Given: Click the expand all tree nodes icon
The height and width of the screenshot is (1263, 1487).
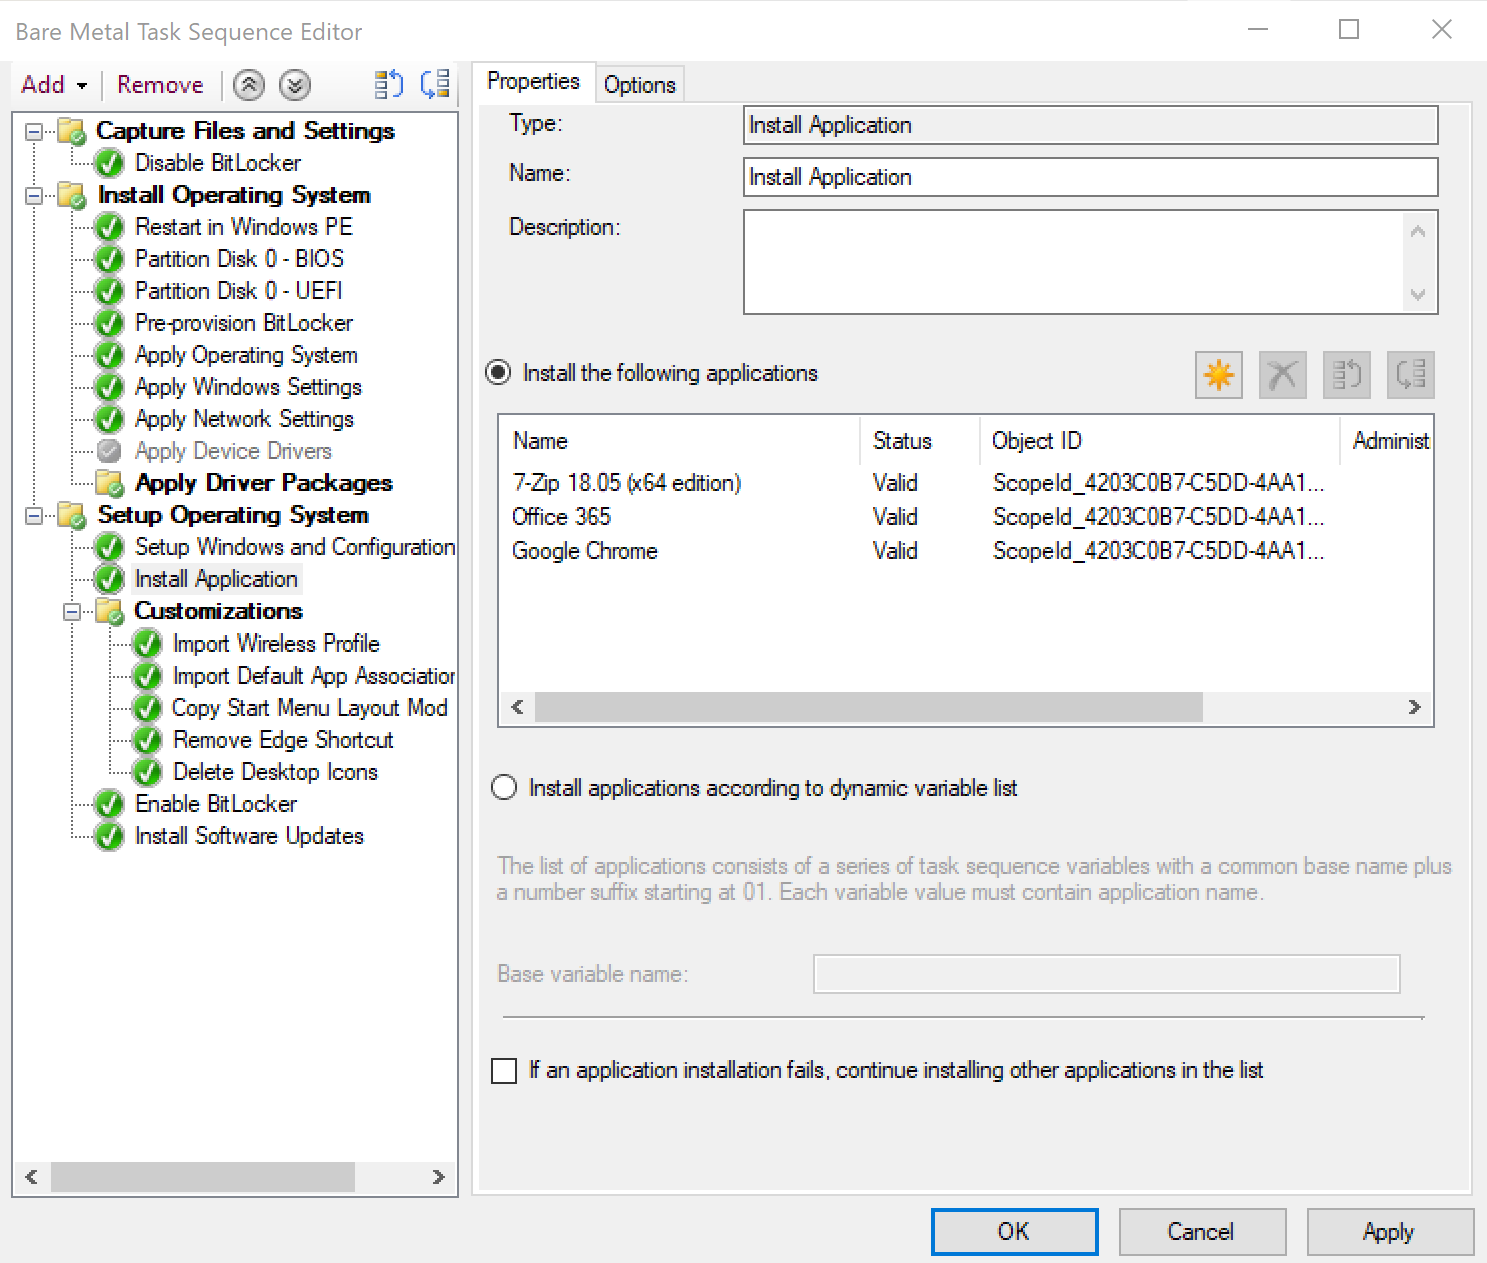Looking at the screenshot, I should tap(389, 85).
